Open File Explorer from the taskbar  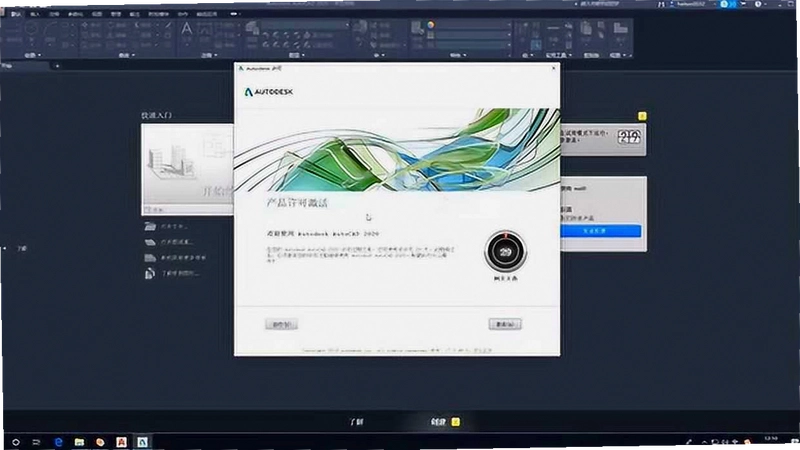79,442
